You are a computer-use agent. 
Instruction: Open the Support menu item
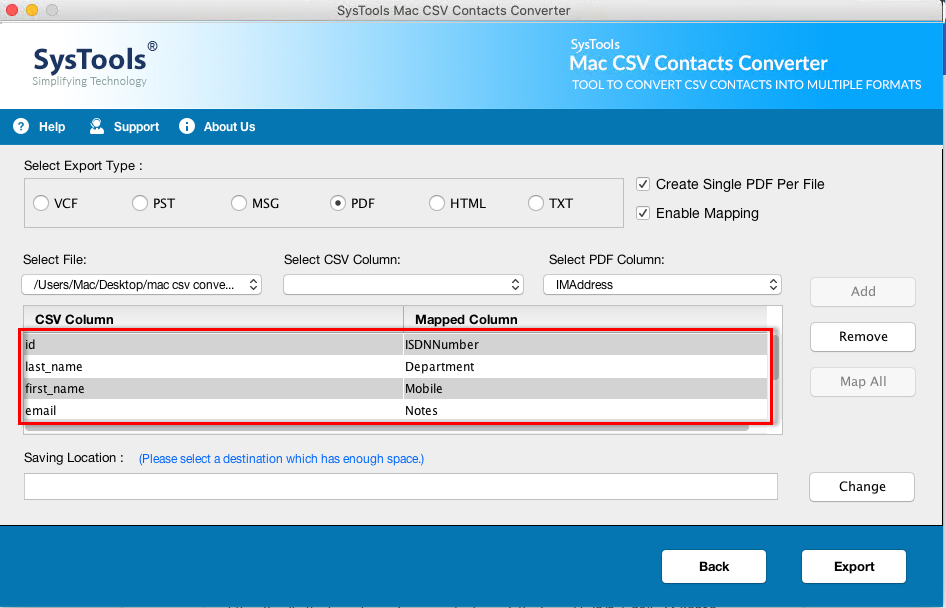tap(136, 127)
